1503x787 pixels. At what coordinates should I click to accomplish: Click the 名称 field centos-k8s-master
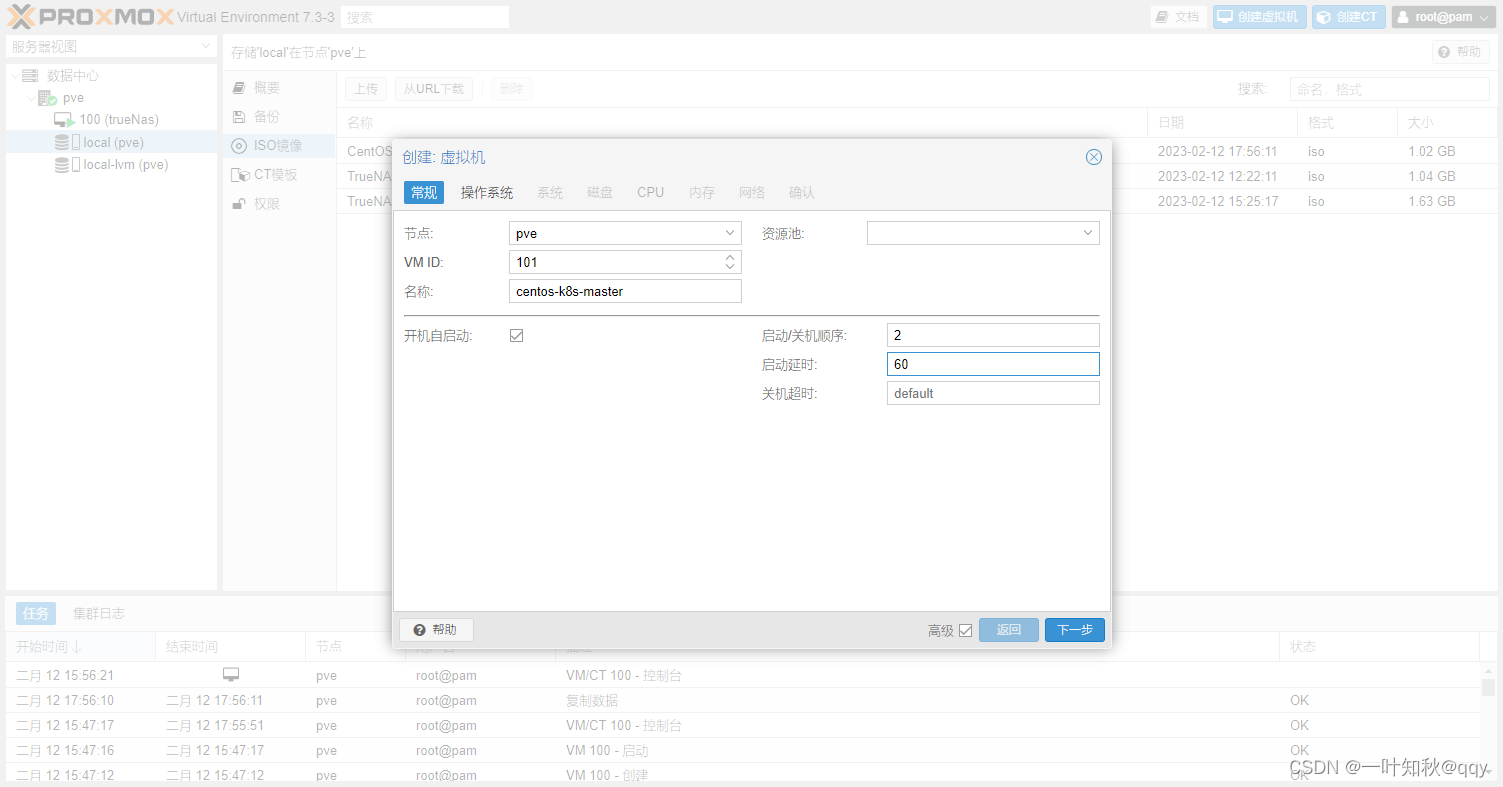(625, 291)
